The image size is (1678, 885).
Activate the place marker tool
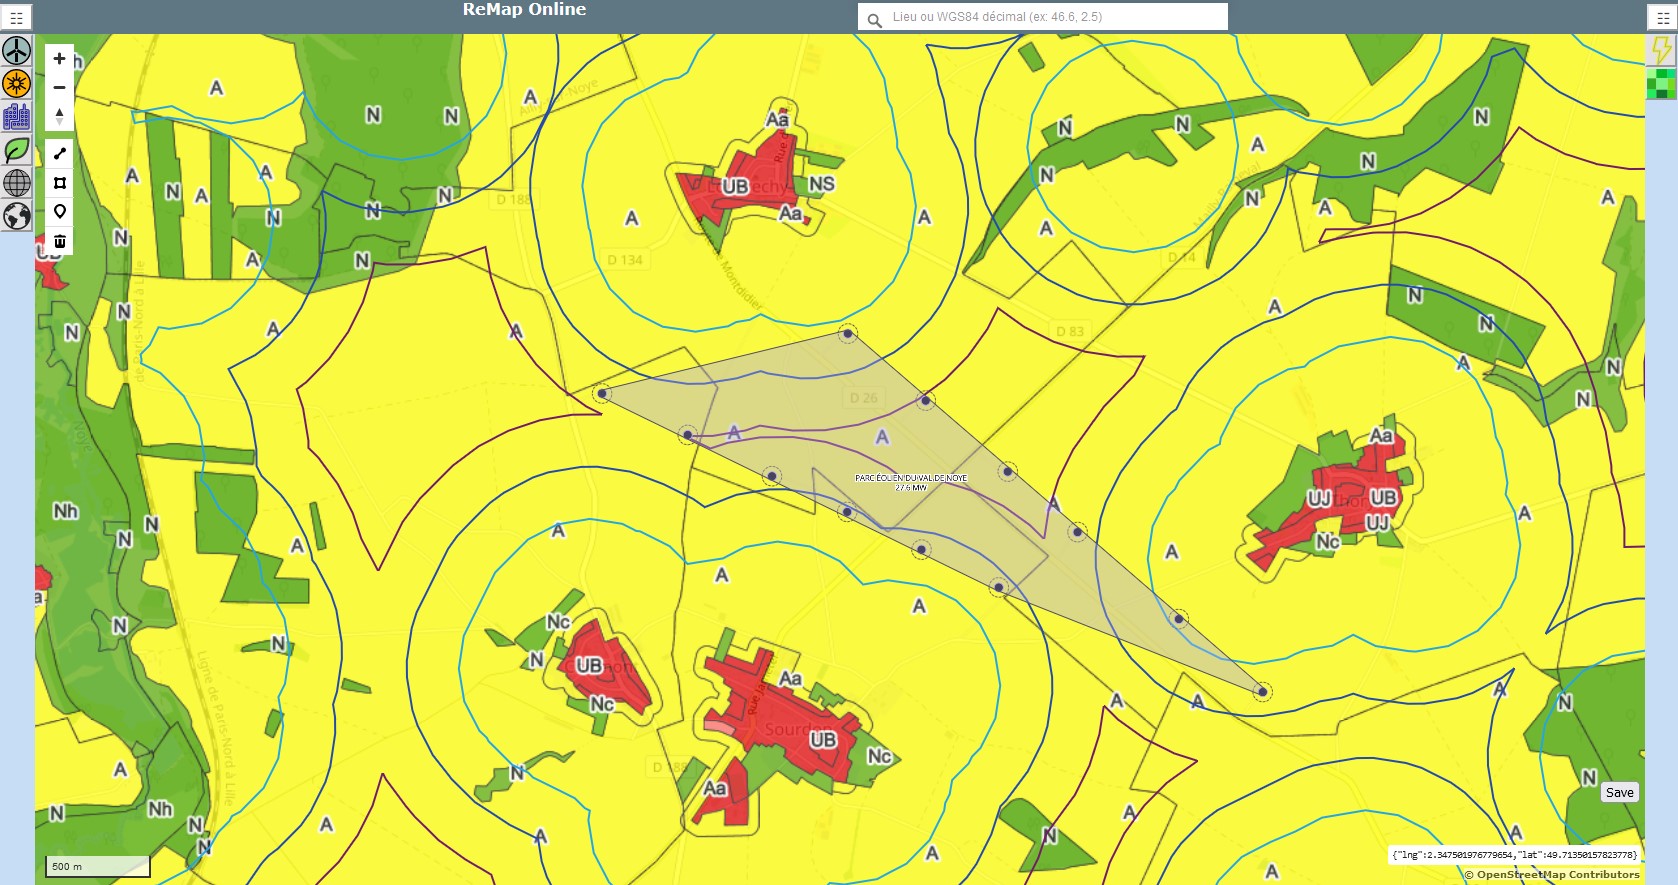point(59,211)
